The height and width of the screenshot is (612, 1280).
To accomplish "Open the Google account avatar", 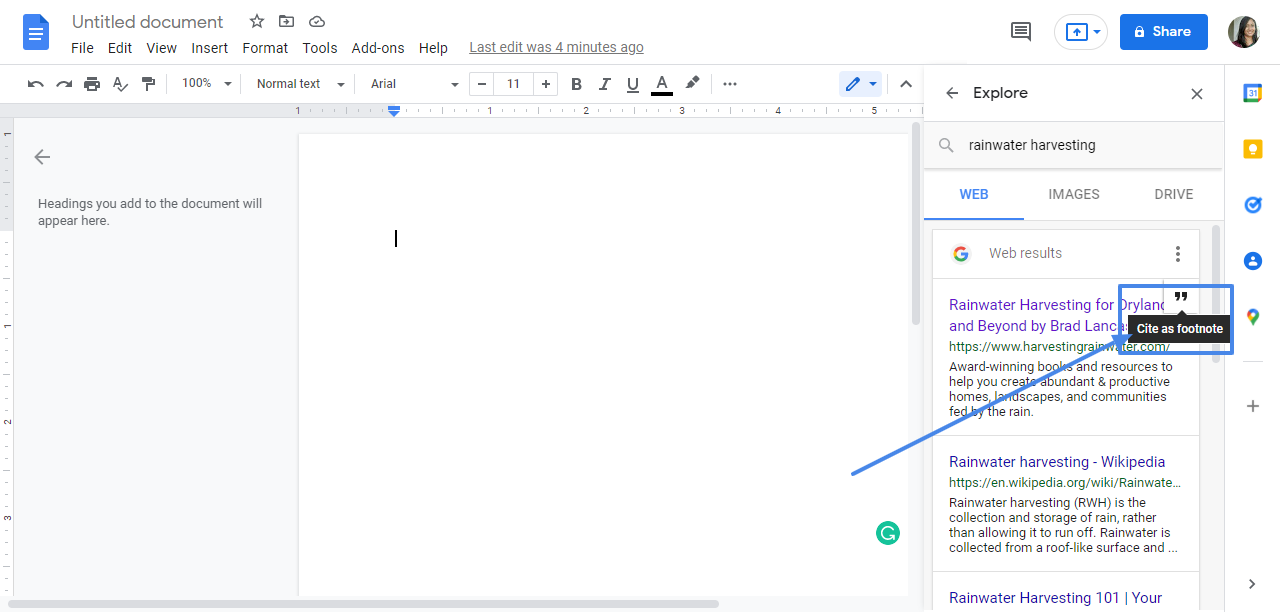I will (1244, 32).
